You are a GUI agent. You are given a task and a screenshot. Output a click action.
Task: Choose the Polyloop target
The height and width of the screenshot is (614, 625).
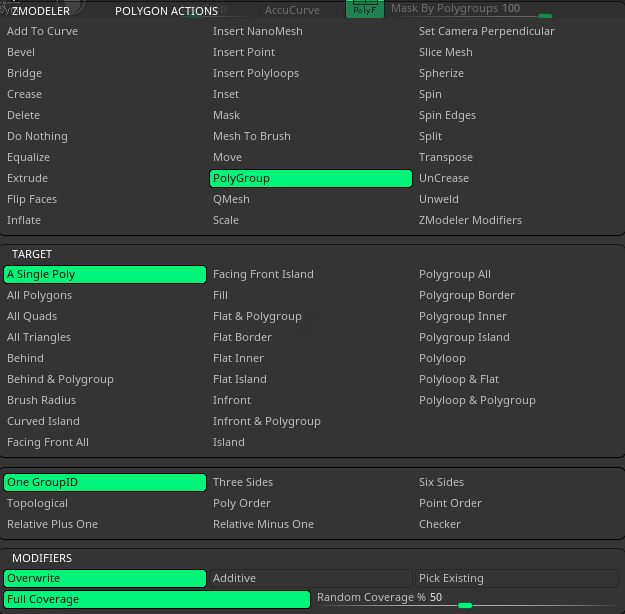[442, 358]
